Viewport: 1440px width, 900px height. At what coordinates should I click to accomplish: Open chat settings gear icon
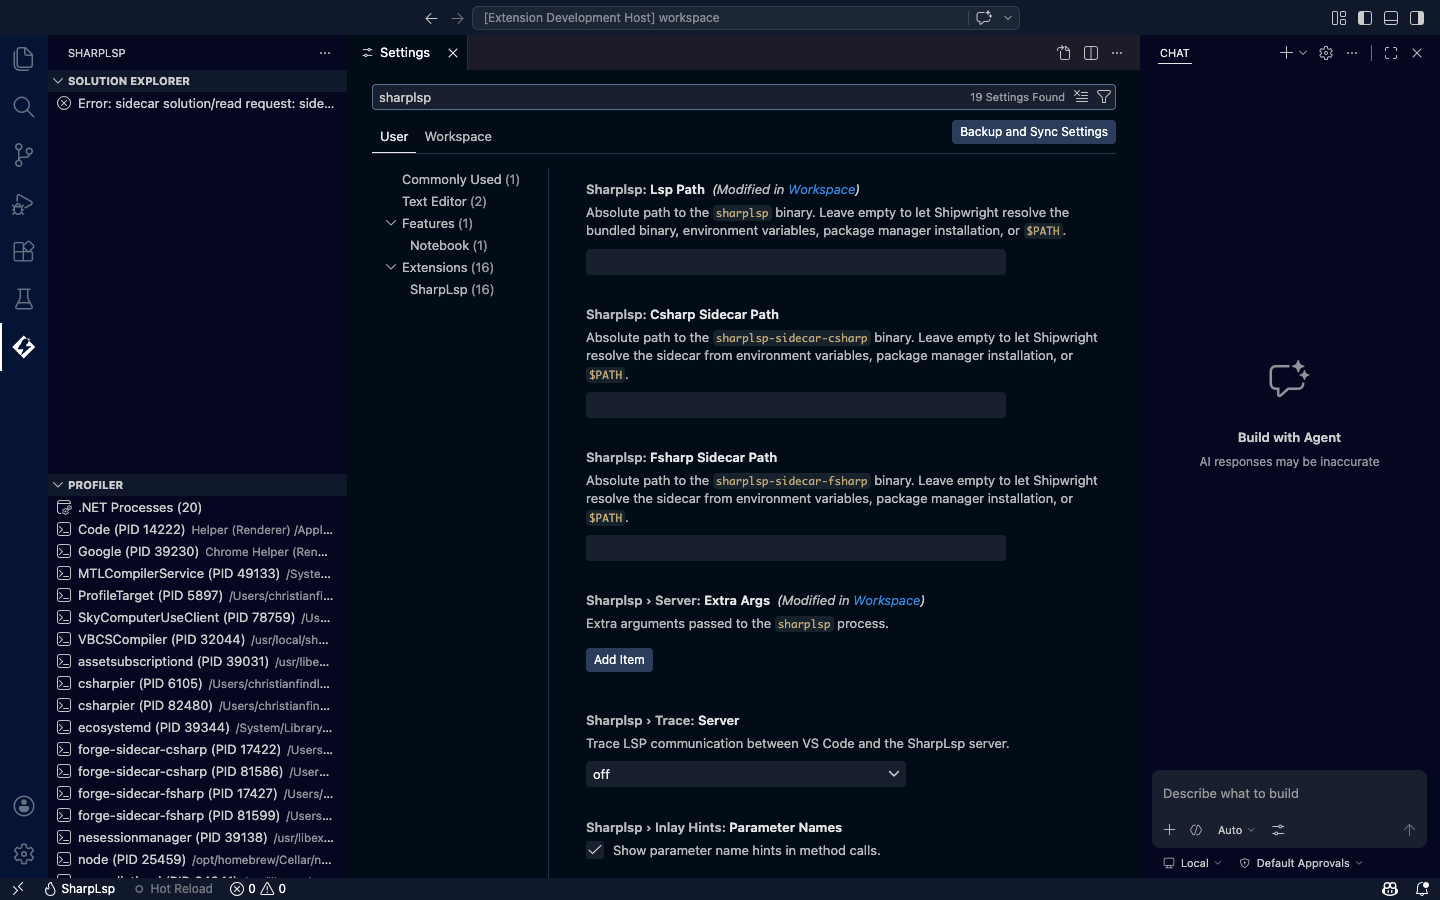(x=1326, y=53)
